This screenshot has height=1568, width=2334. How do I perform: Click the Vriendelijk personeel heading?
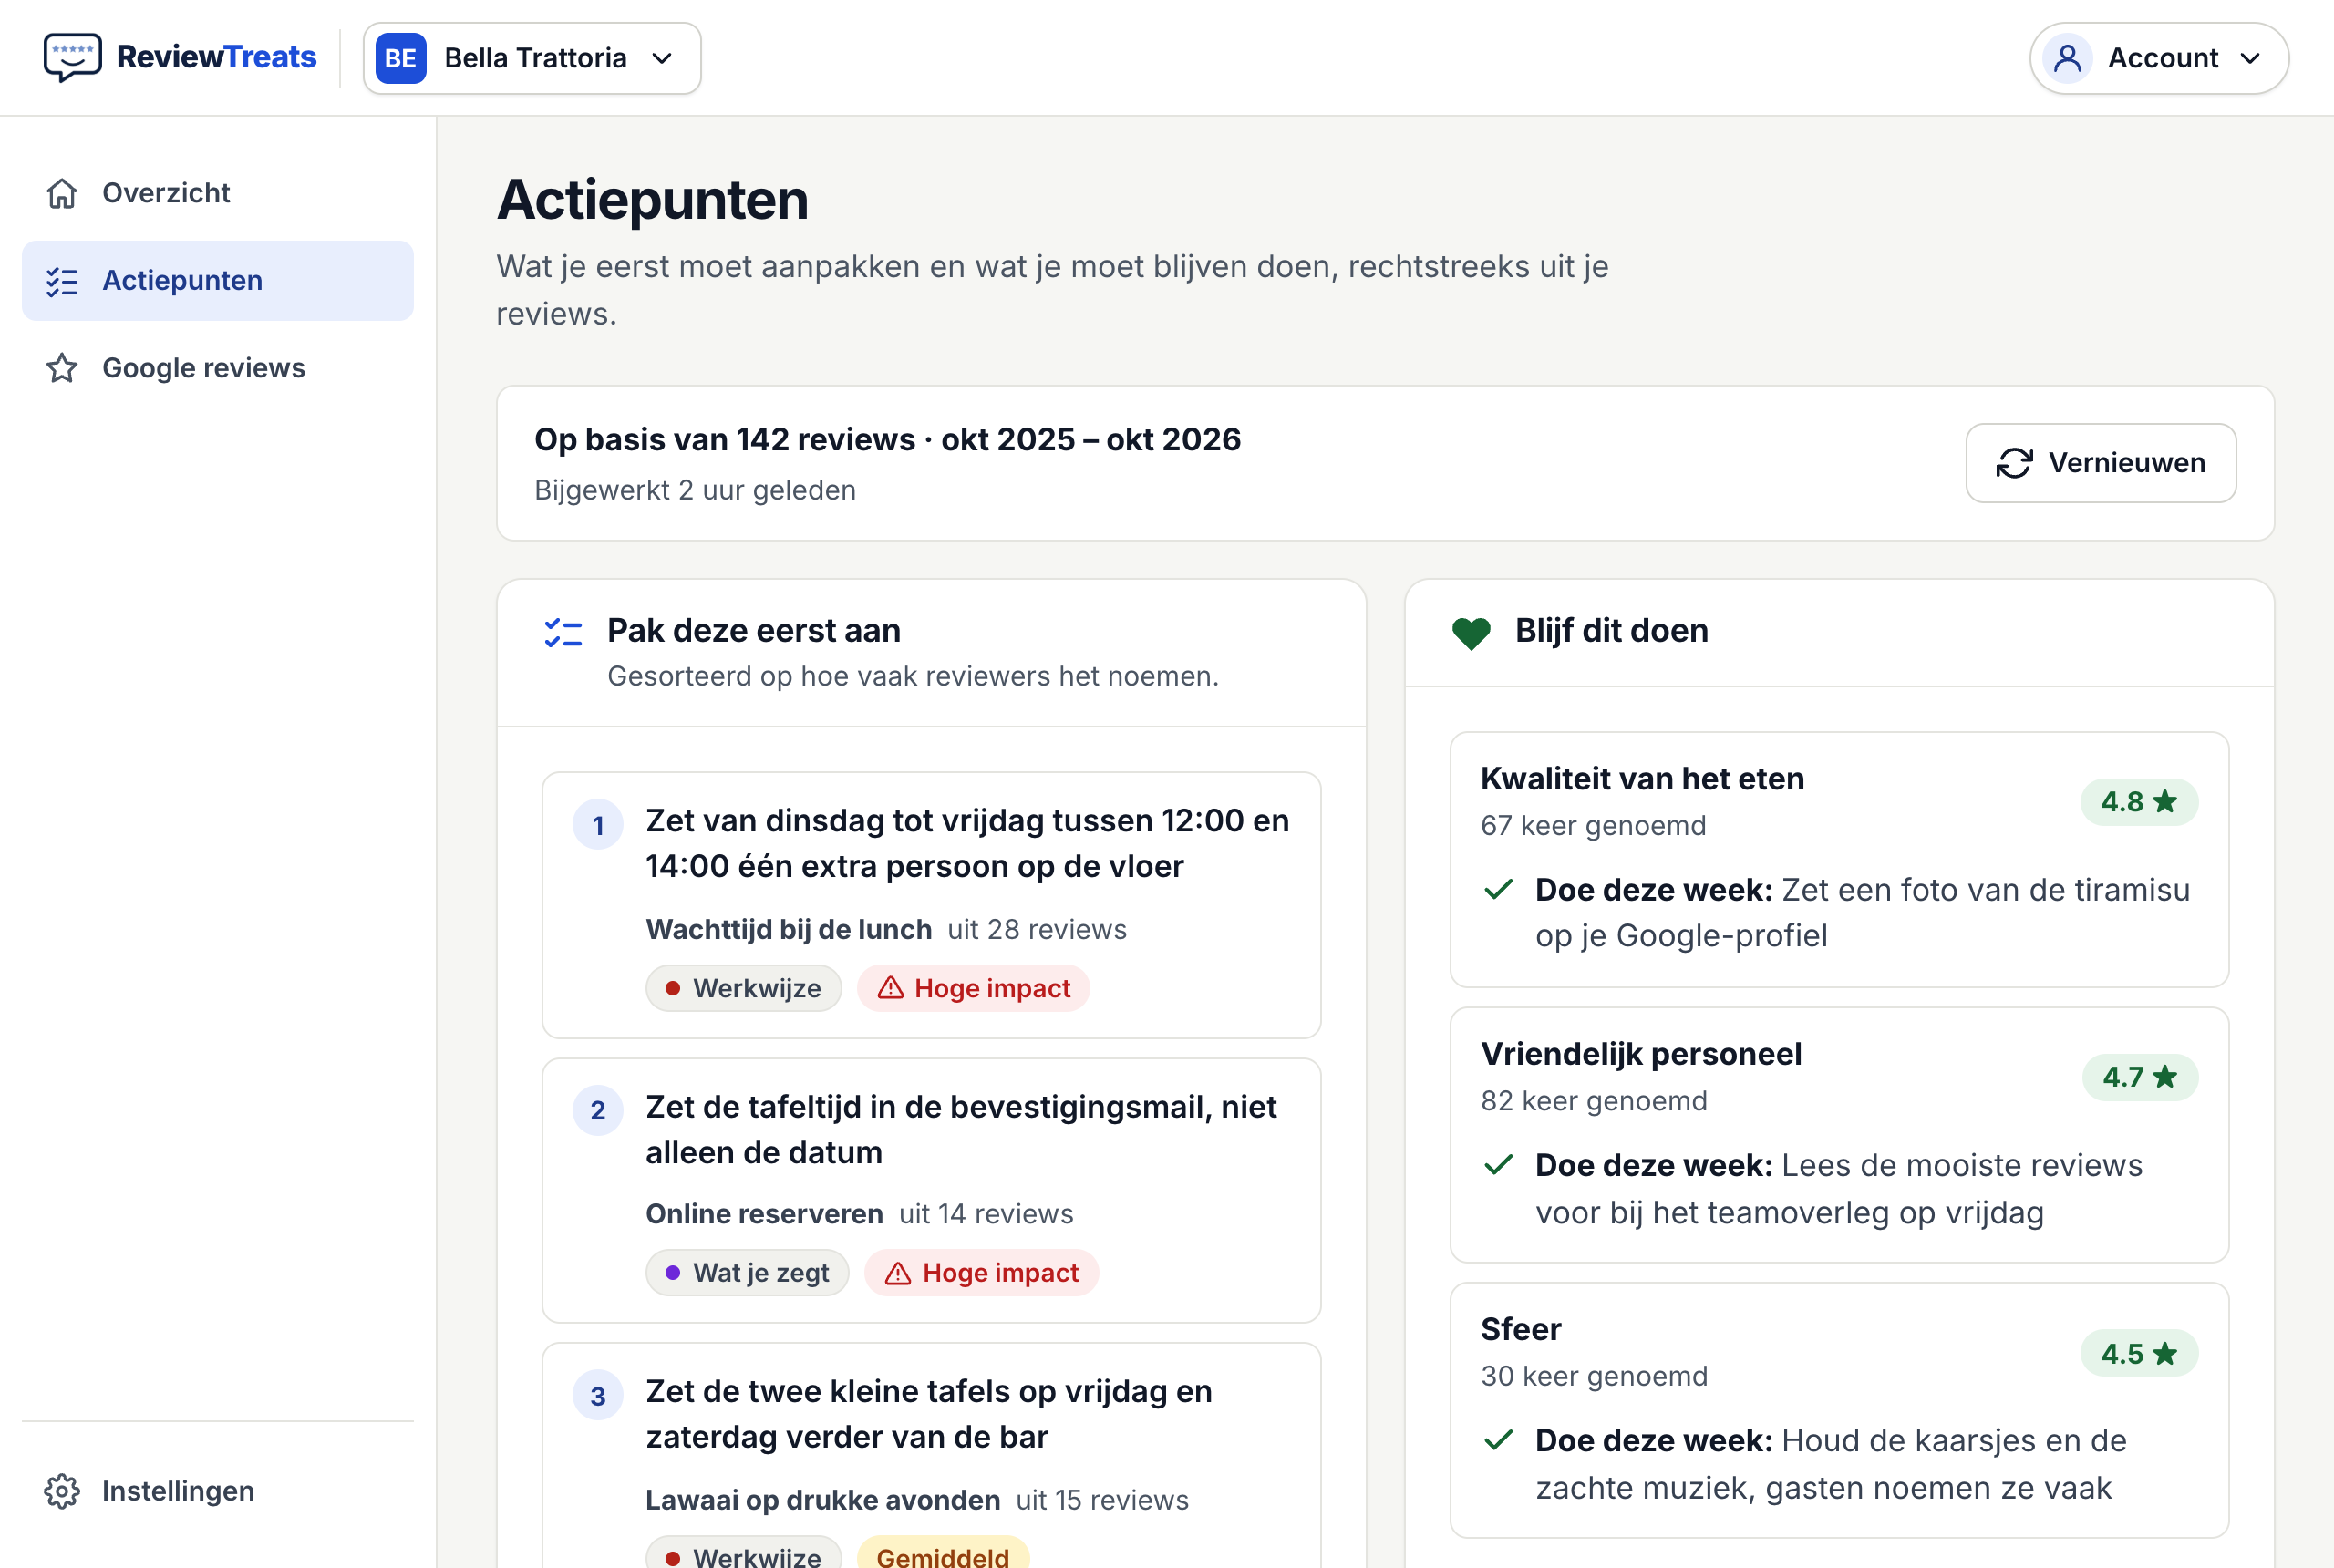1641,1054
